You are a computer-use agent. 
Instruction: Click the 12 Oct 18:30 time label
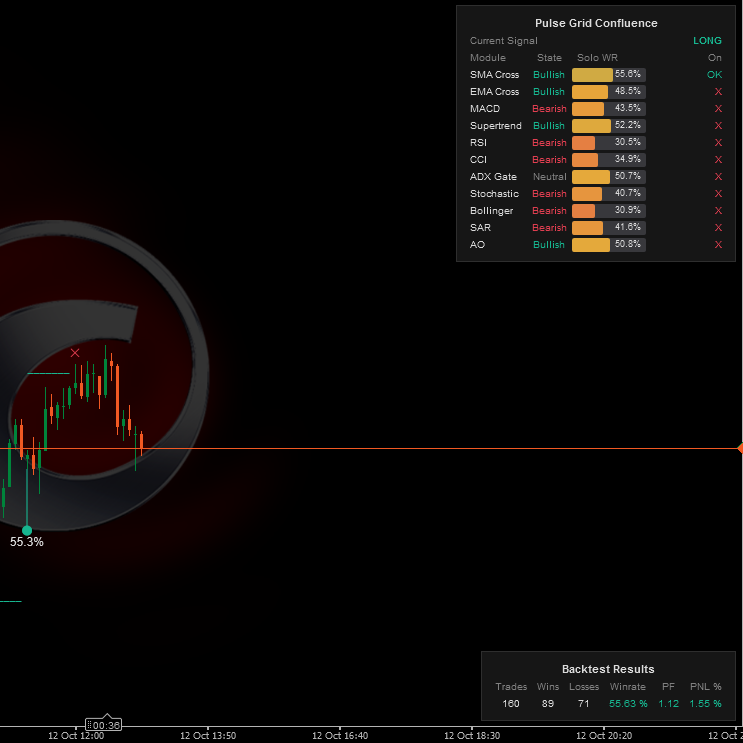[x=472, y=736]
